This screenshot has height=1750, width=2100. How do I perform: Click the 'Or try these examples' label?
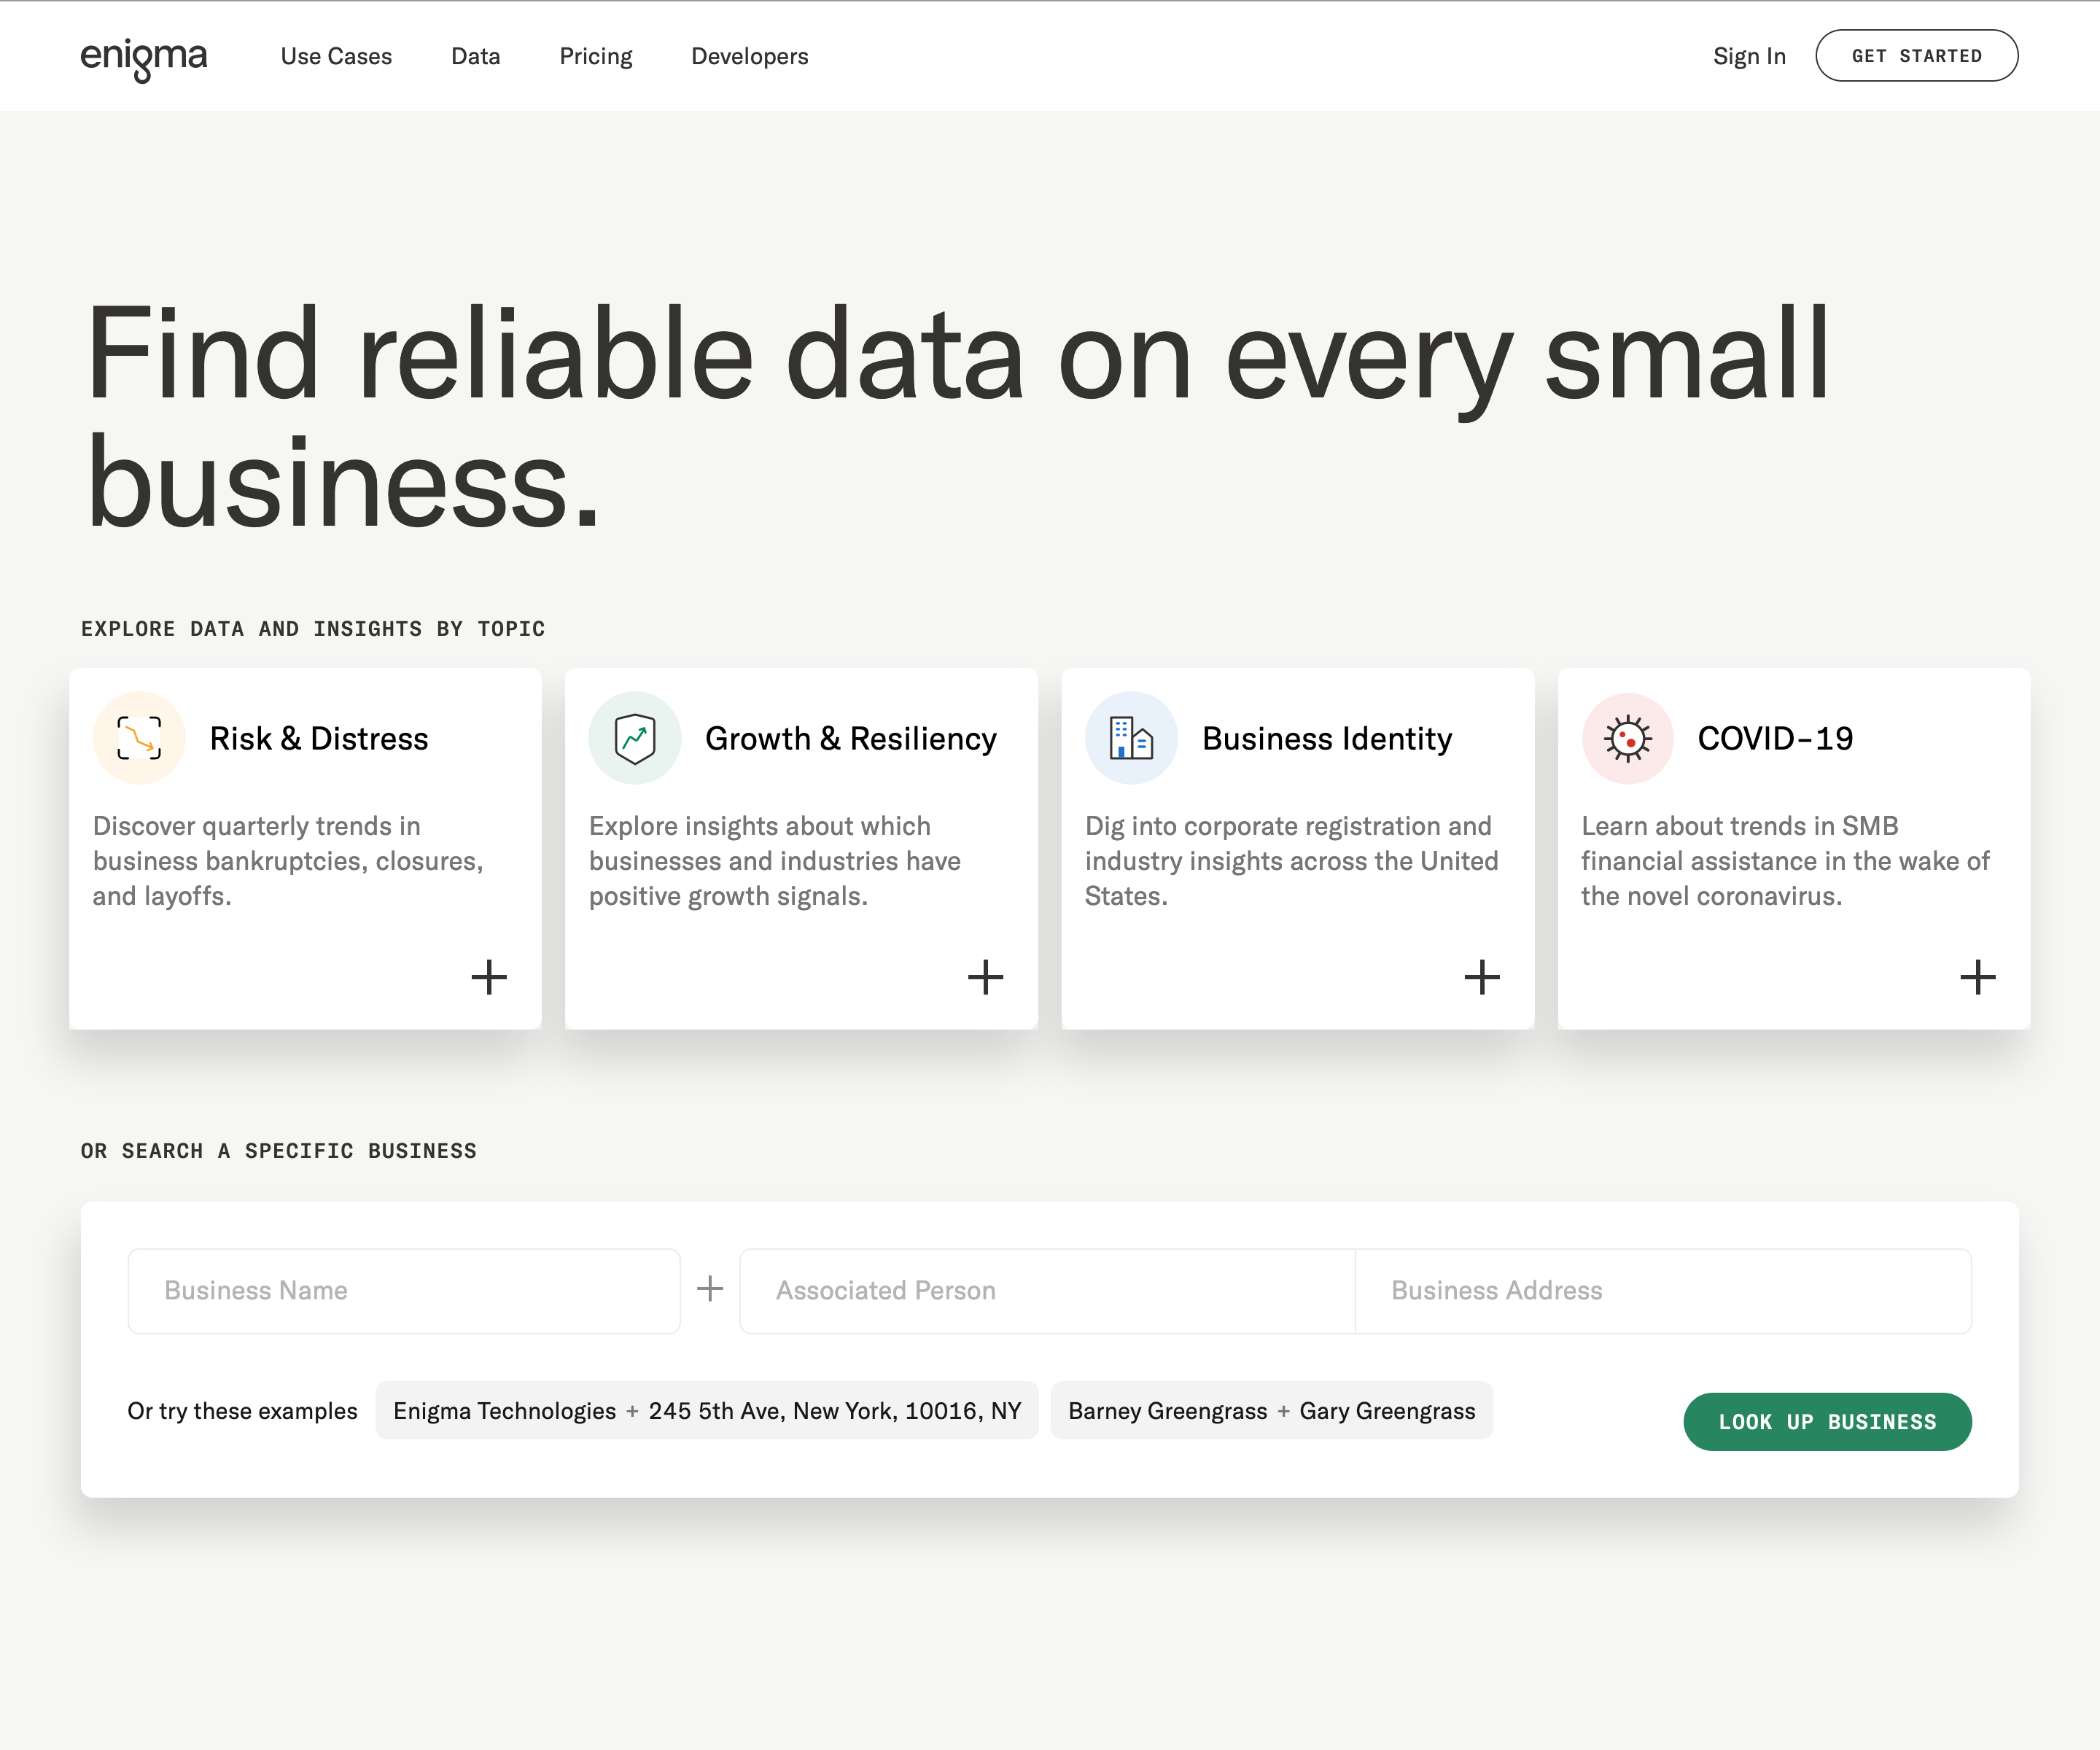click(x=242, y=1411)
